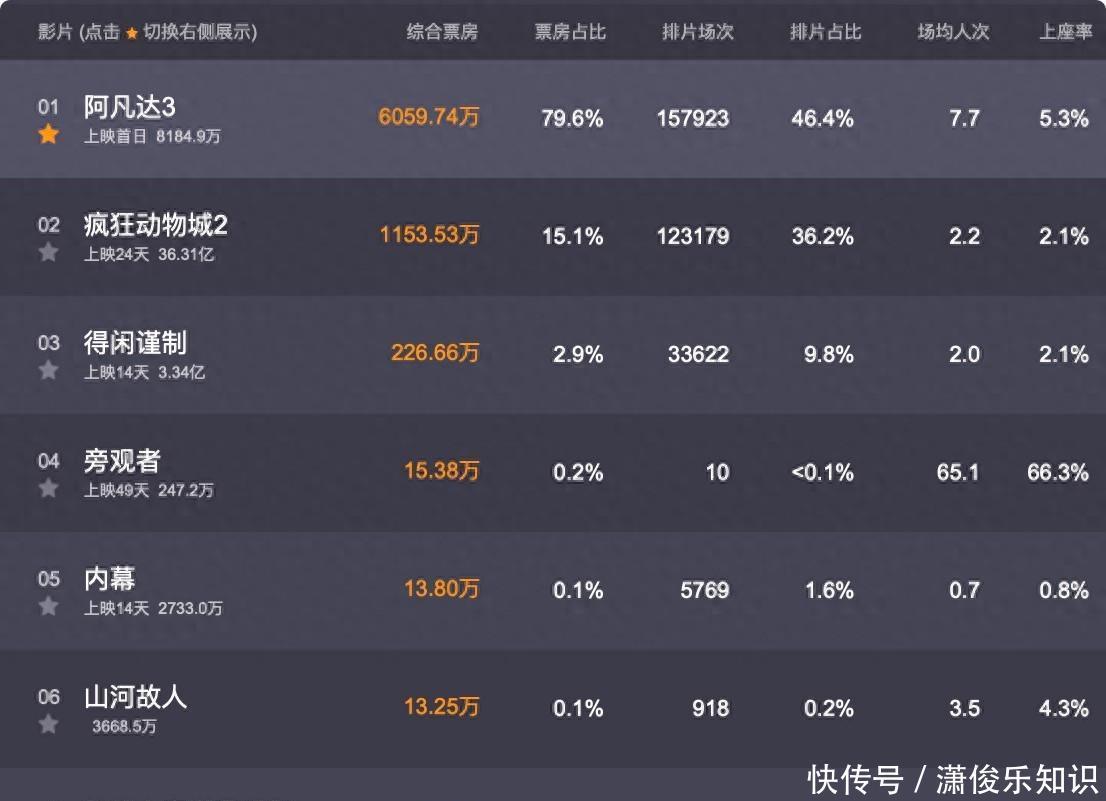Click the star icon on the 内幕 row
Screen dimensions: 1106x801
click(47, 605)
